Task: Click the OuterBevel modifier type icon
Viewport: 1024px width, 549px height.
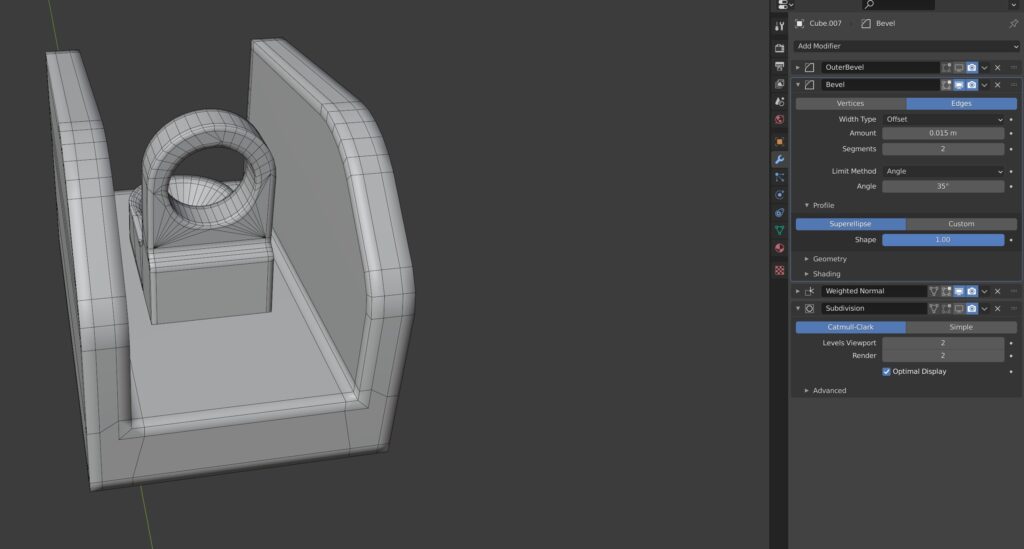Action: [810, 67]
